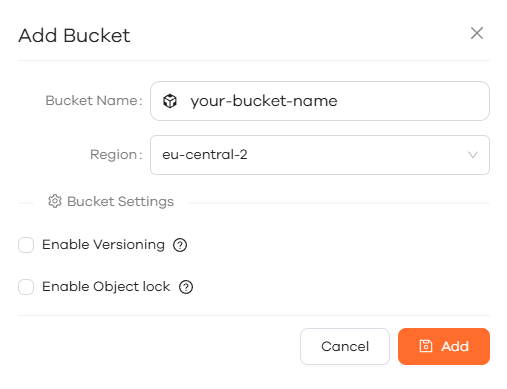The width and height of the screenshot is (507, 389).
Task: Open the Enable Versioning help icon
Action: tap(180, 245)
